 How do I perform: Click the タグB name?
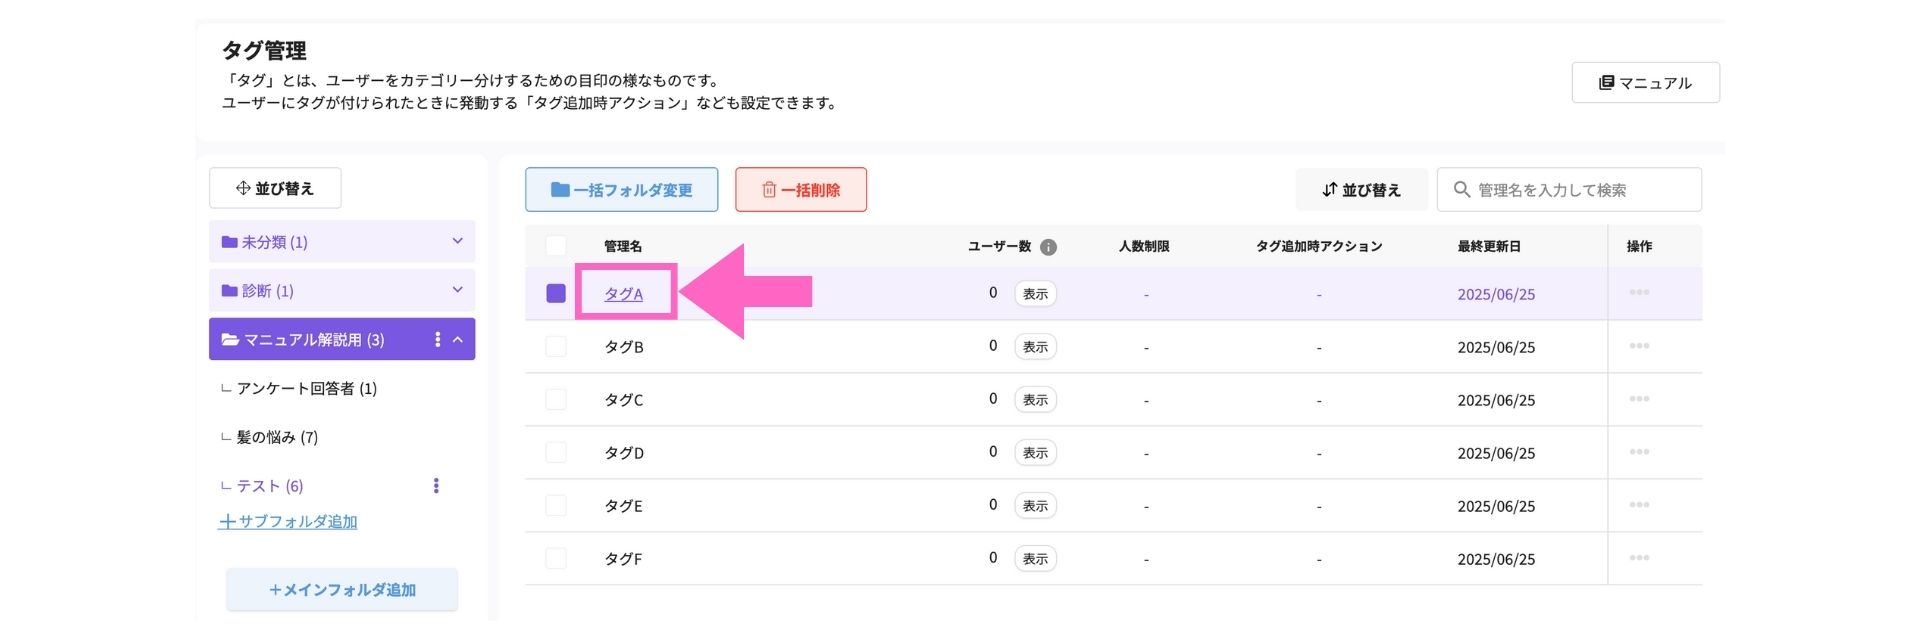(x=624, y=347)
